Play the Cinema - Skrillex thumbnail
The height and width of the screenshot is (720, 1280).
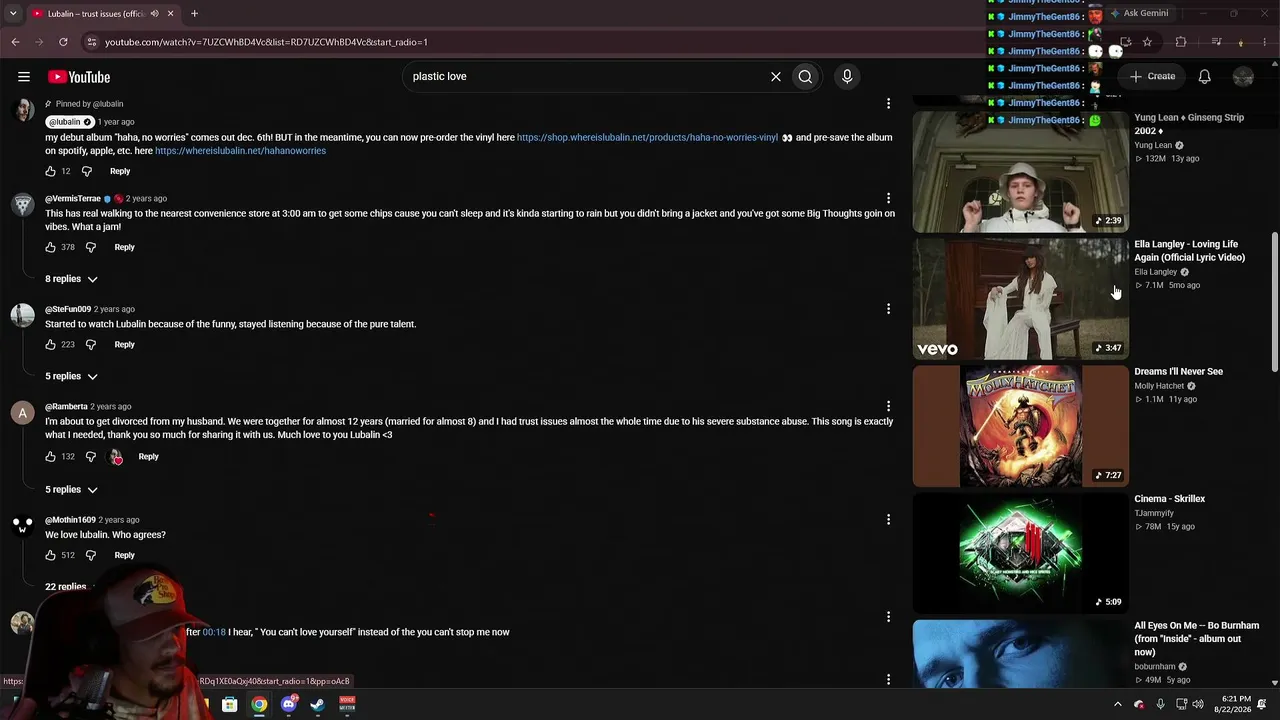1020,553
